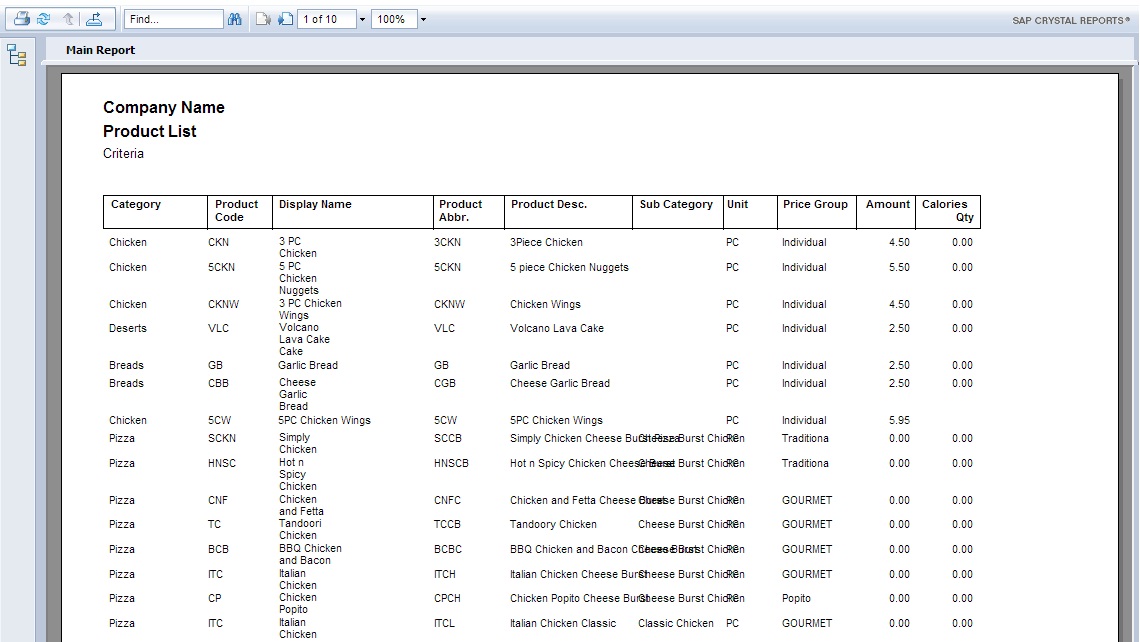
Task: Click the Criteria label
Action: (x=124, y=153)
